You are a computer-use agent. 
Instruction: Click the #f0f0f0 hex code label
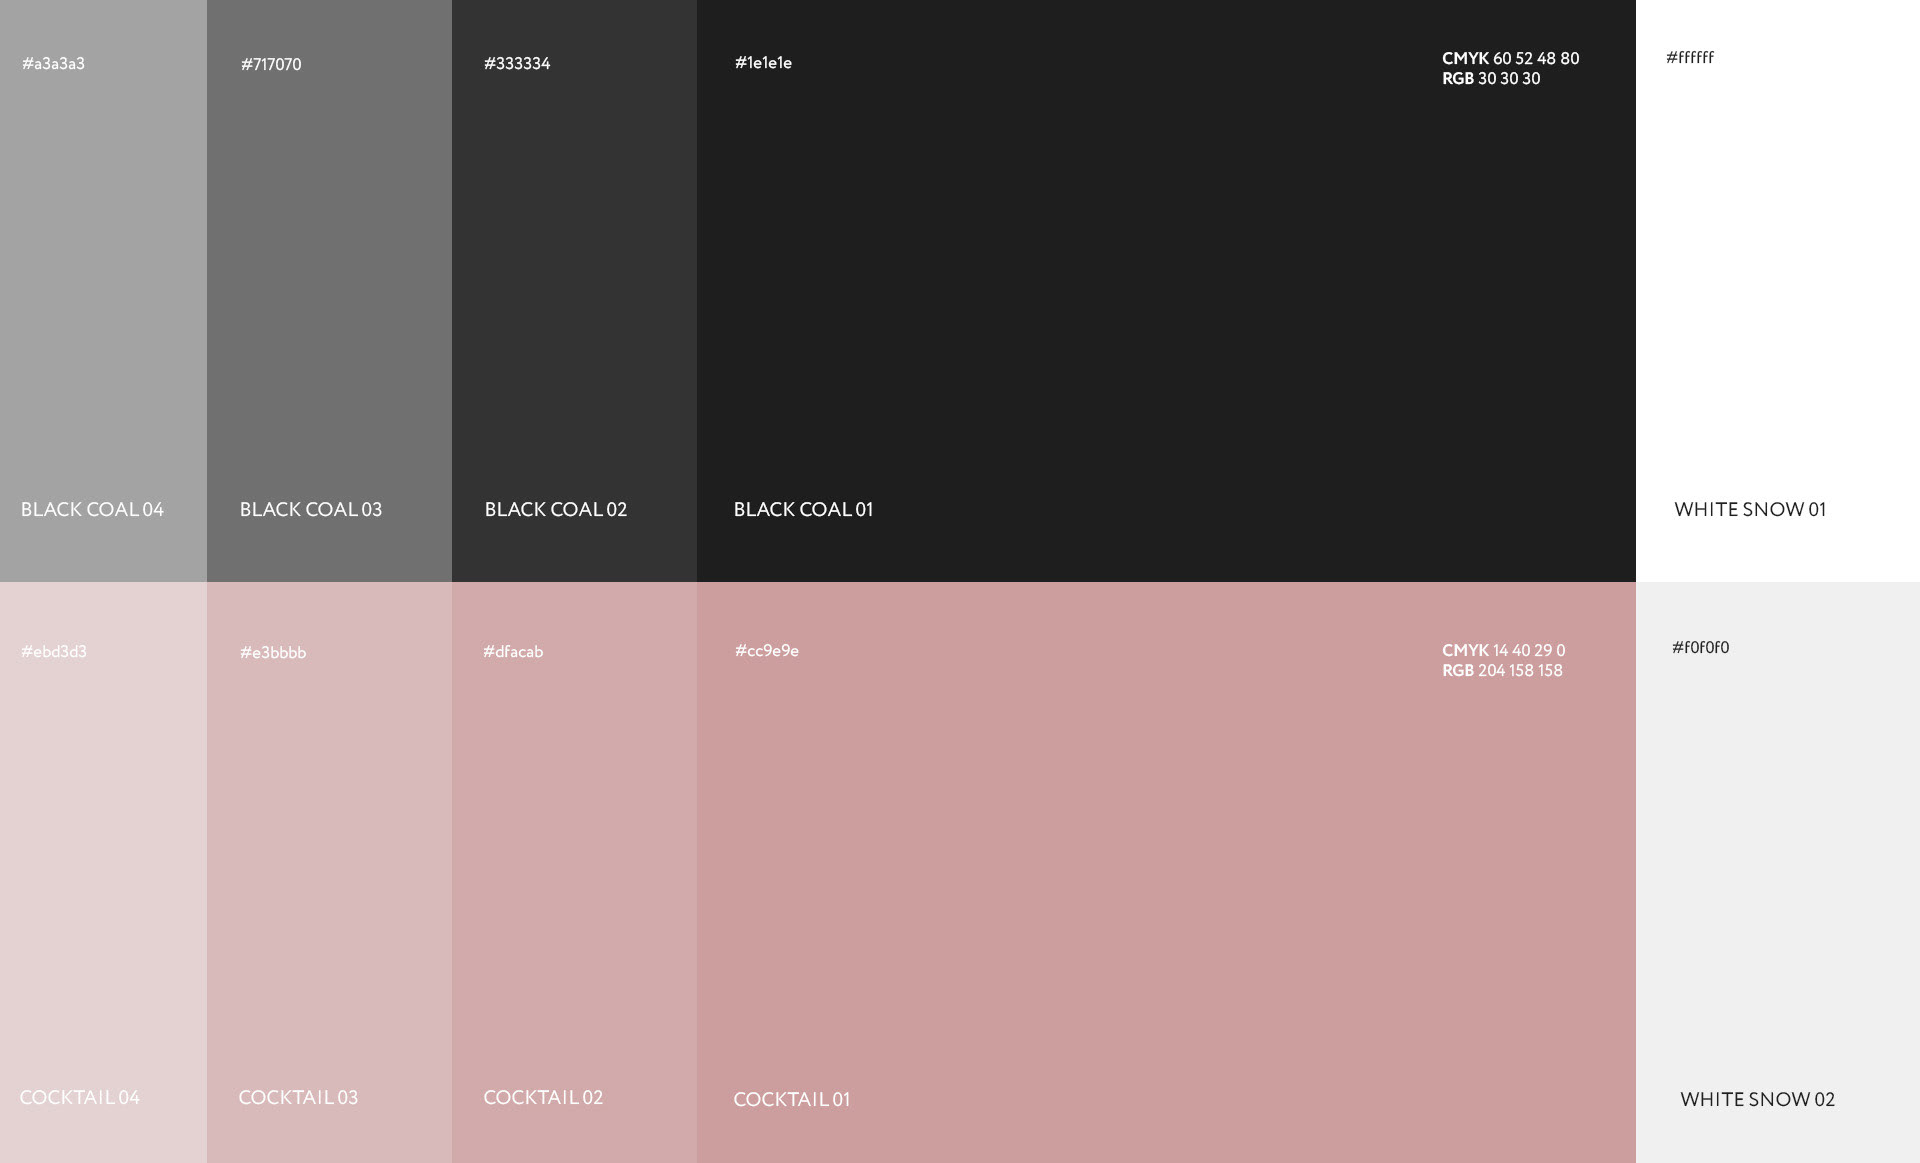point(1700,648)
